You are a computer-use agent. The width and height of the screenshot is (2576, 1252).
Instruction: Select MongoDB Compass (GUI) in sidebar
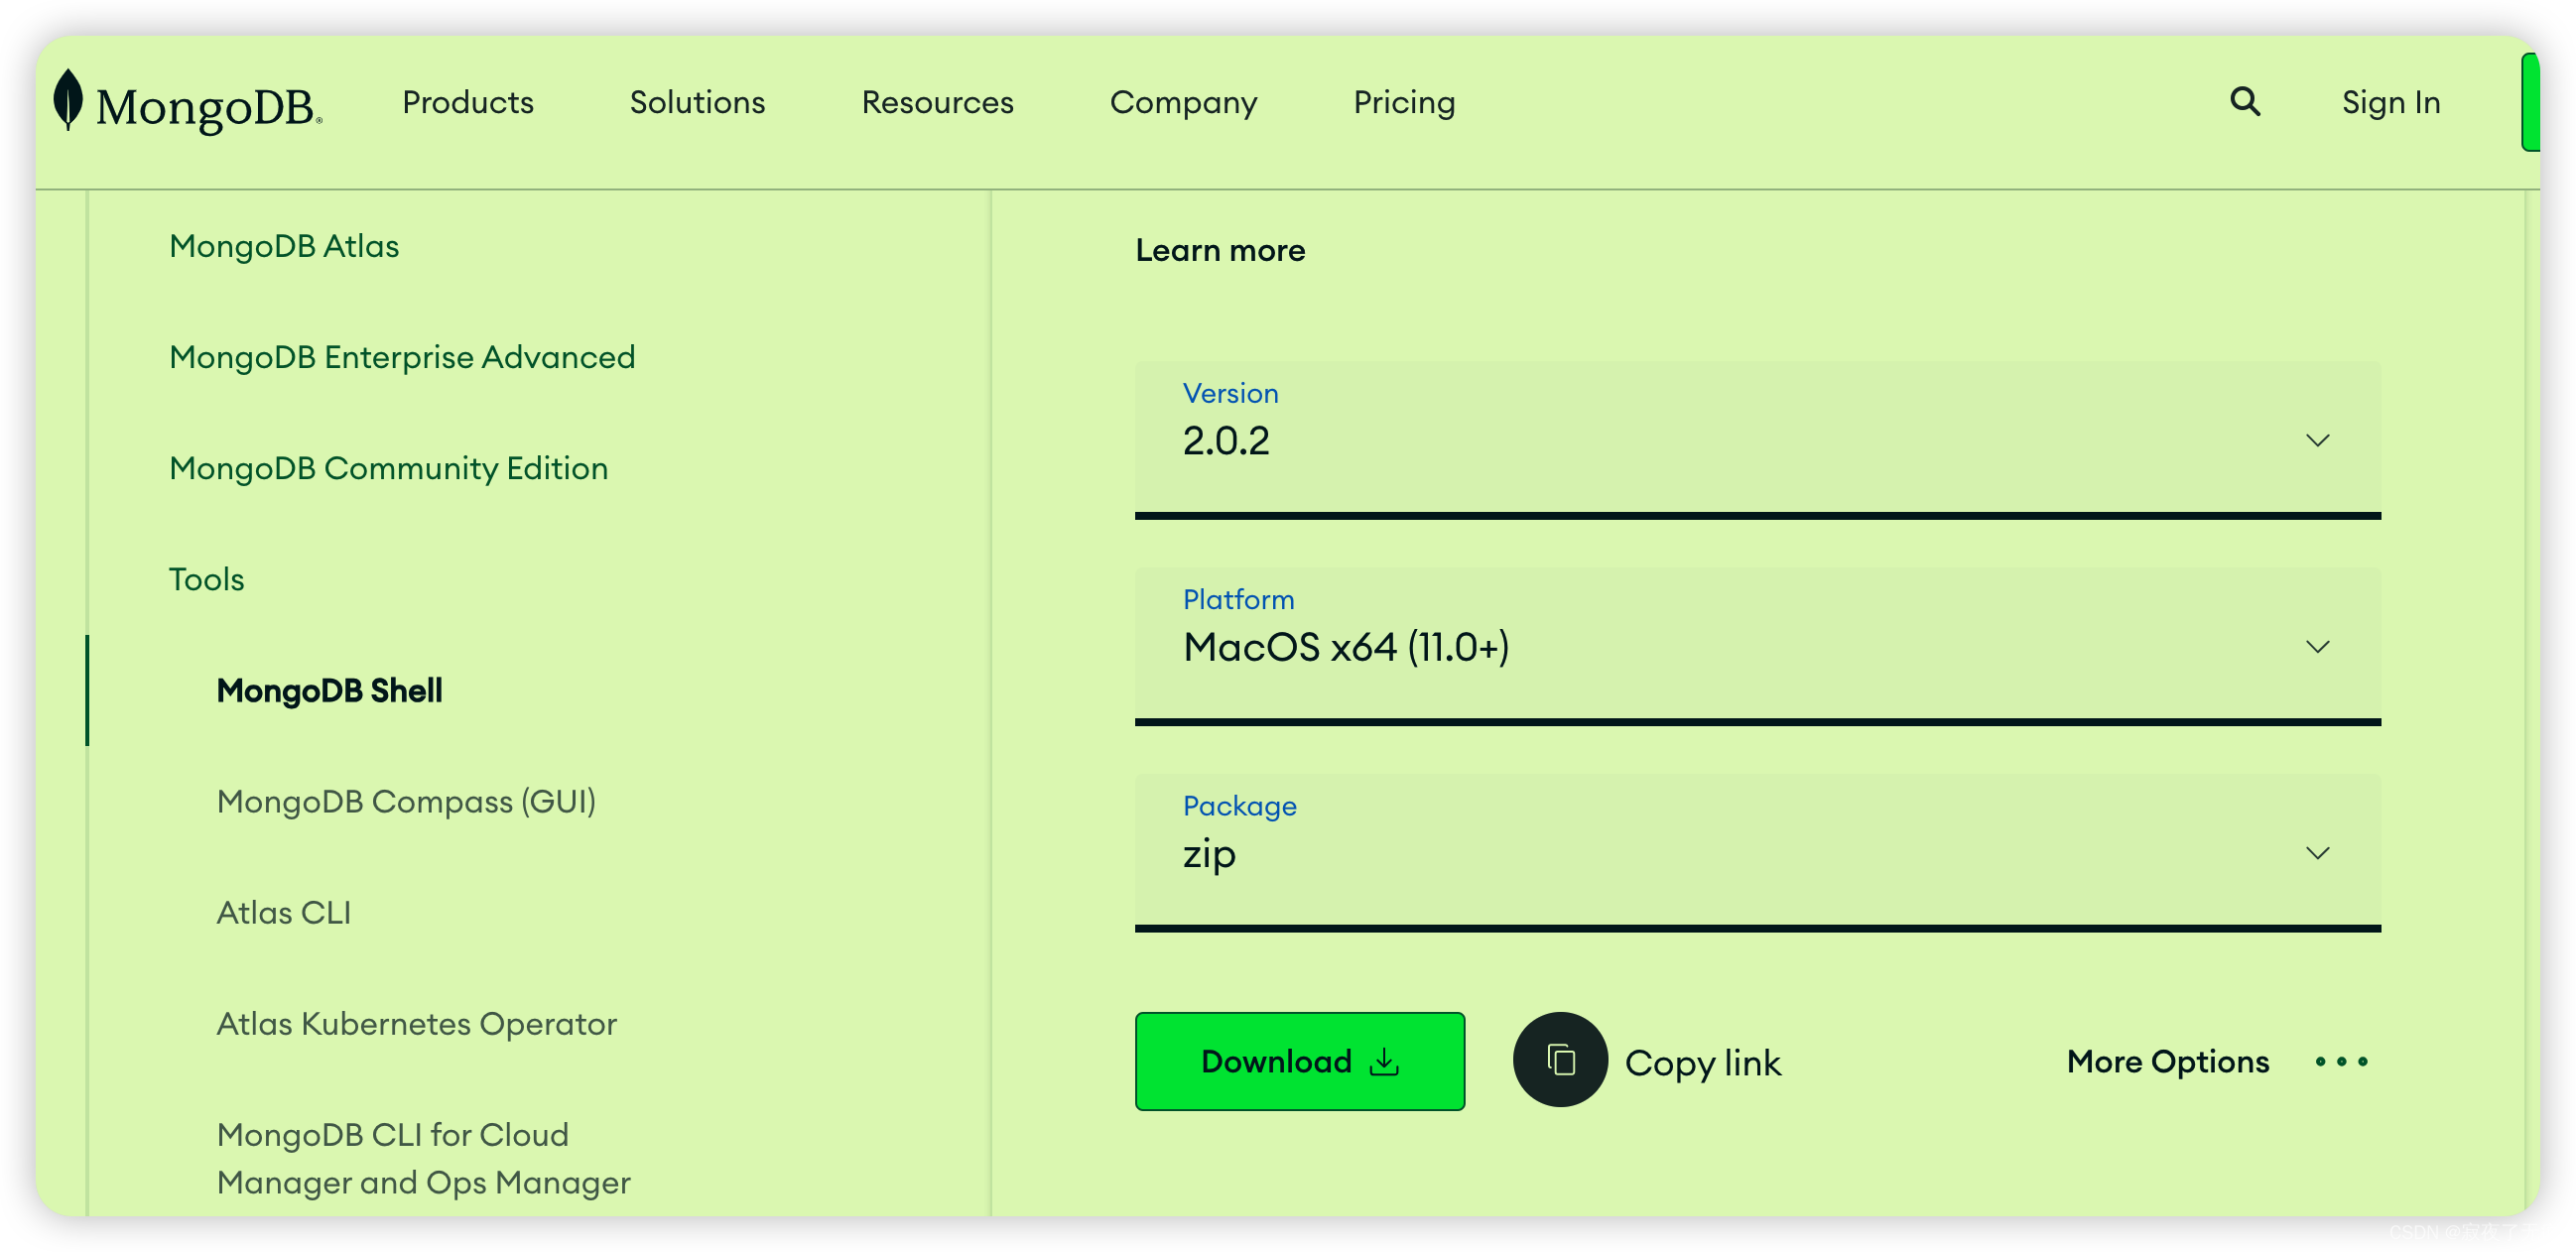406,801
